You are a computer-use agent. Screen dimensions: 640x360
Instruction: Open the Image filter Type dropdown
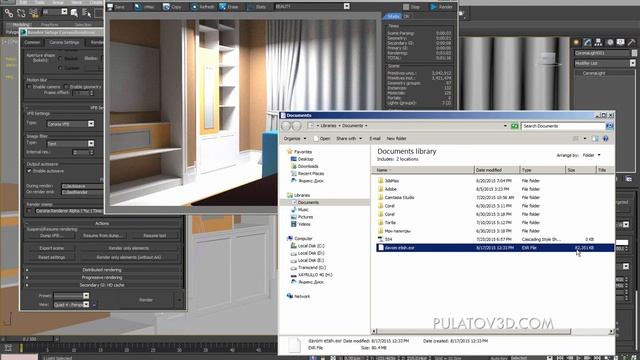70,144
